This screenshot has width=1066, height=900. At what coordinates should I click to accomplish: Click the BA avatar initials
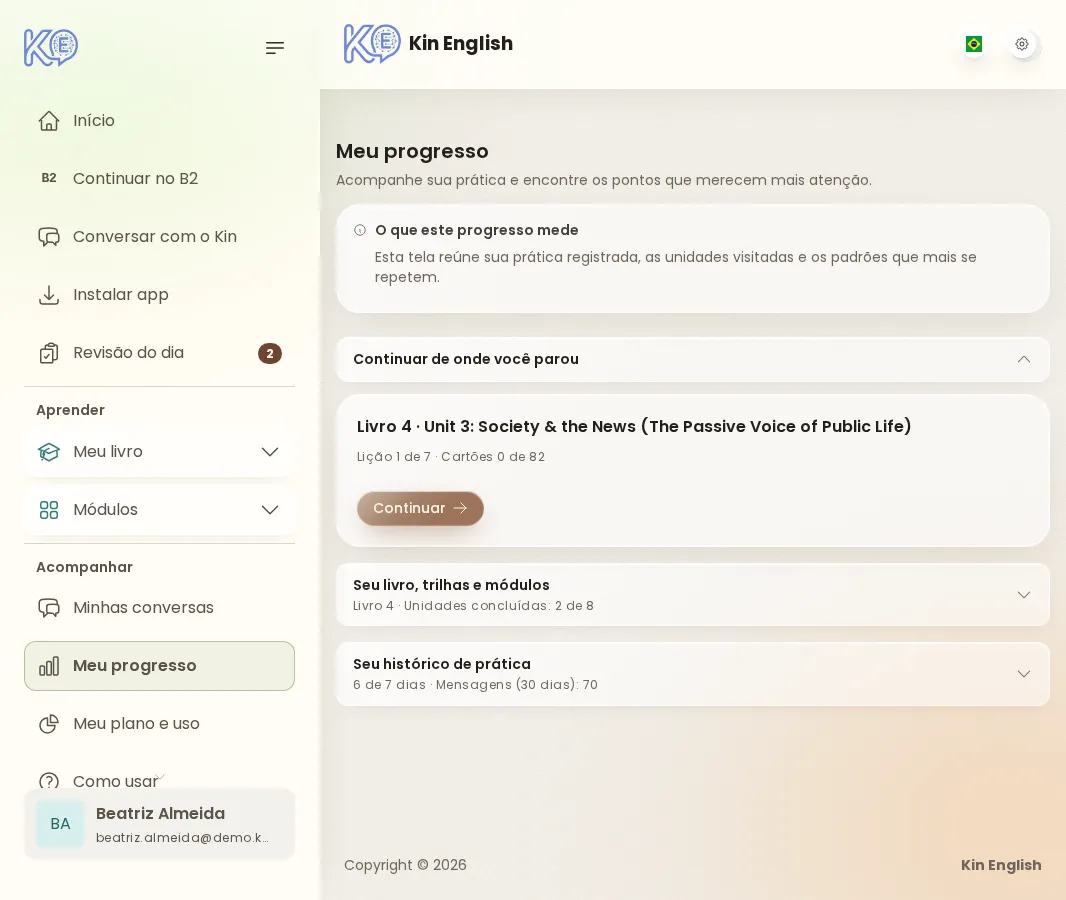click(x=60, y=824)
